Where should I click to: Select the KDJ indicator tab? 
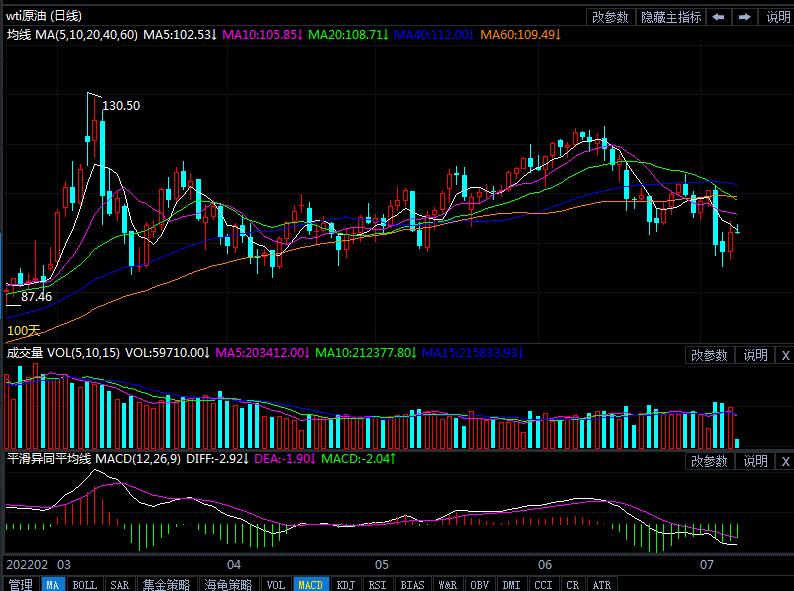pyautogui.click(x=345, y=584)
